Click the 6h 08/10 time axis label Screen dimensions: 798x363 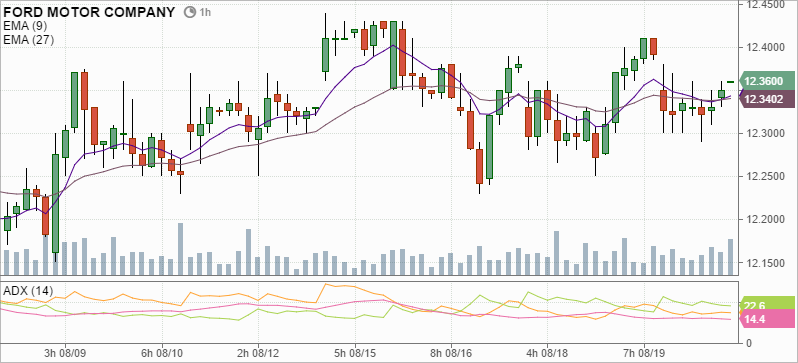tap(162, 352)
